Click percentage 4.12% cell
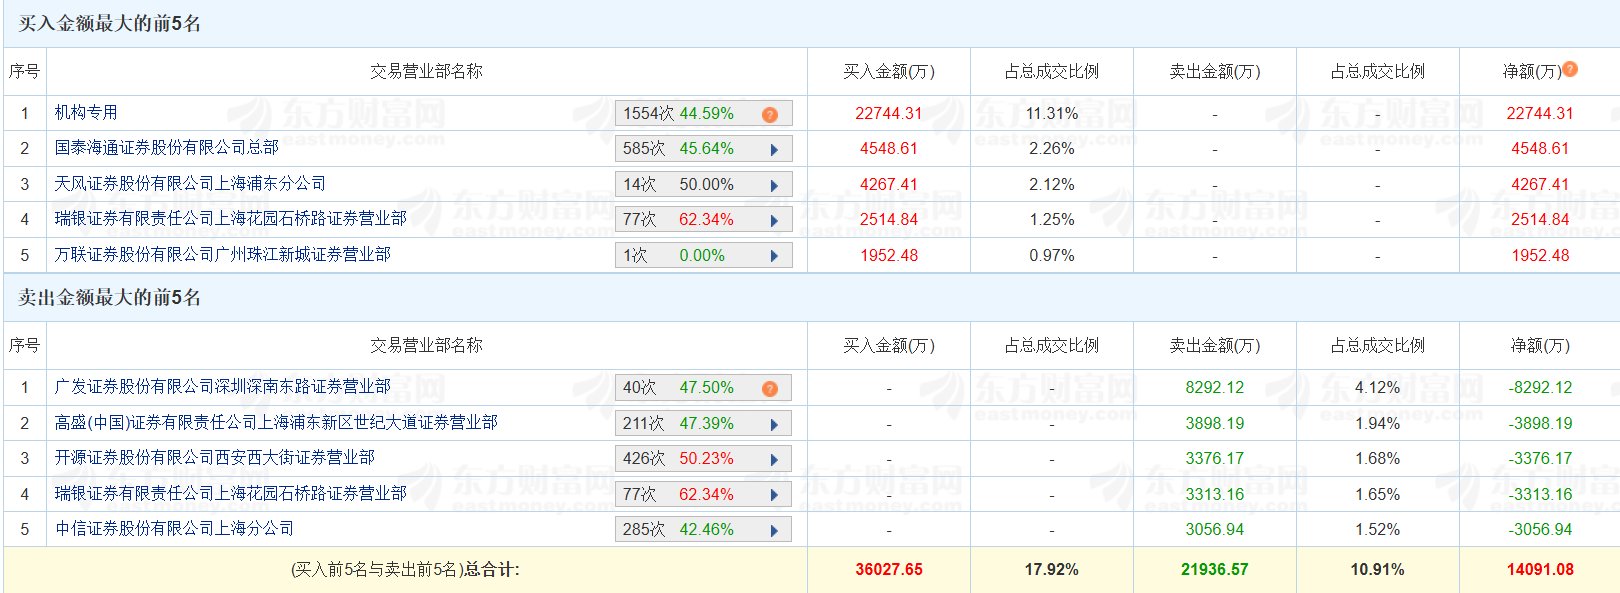Viewport: 1620px width, 593px height. tap(1377, 387)
